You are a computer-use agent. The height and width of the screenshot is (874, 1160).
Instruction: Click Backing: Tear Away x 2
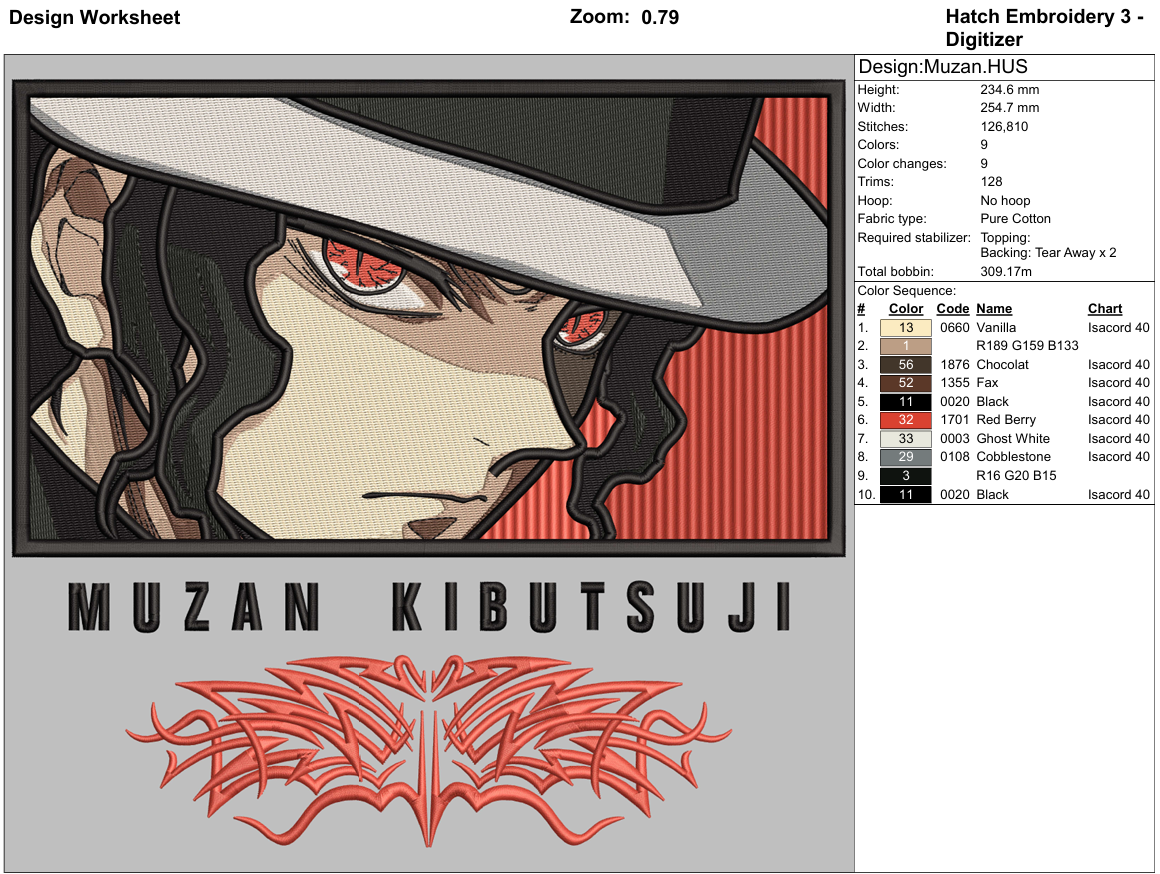click(x=1048, y=253)
